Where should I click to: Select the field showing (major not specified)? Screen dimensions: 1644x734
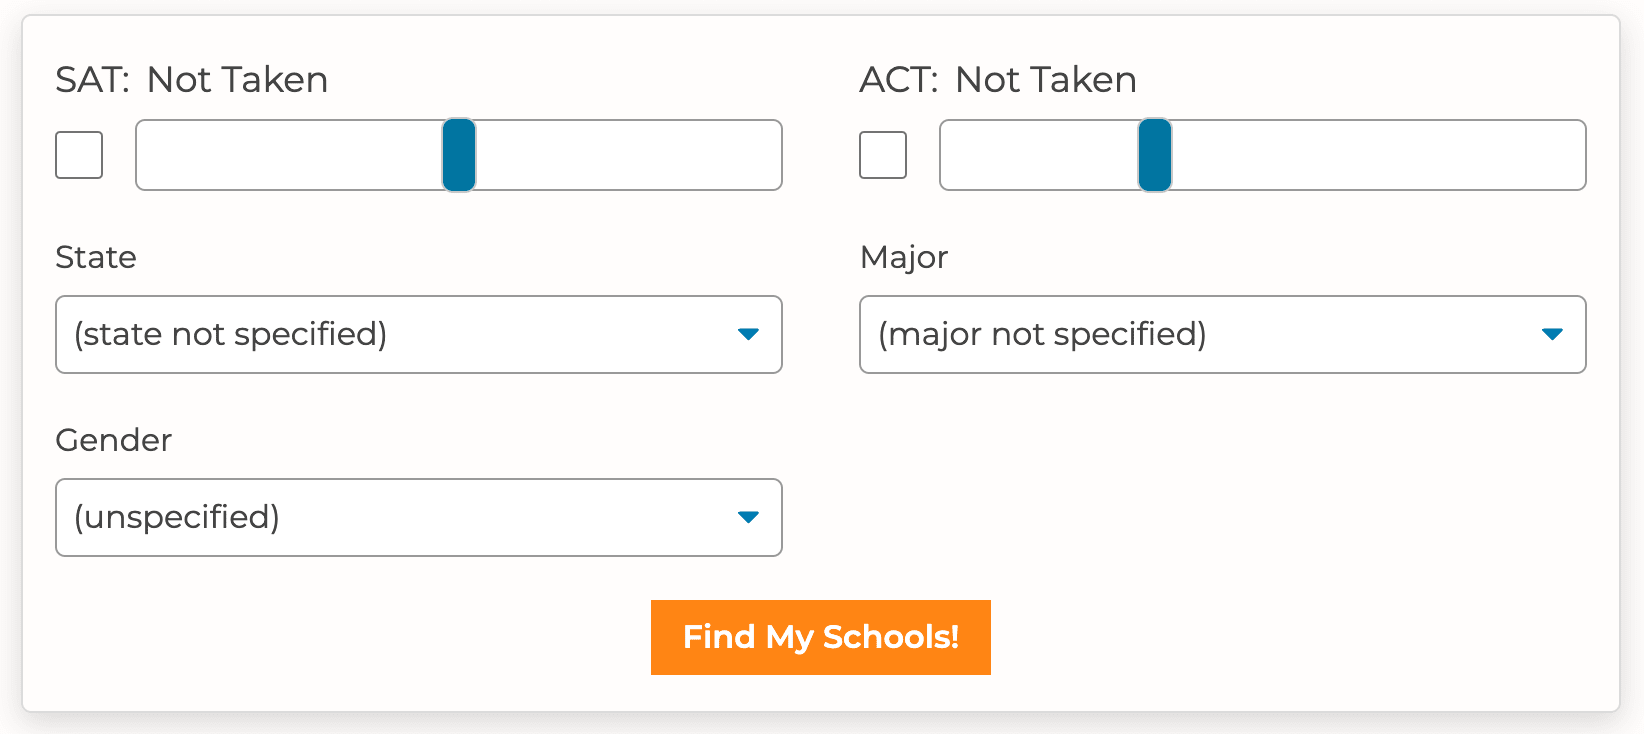(1222, 335)
